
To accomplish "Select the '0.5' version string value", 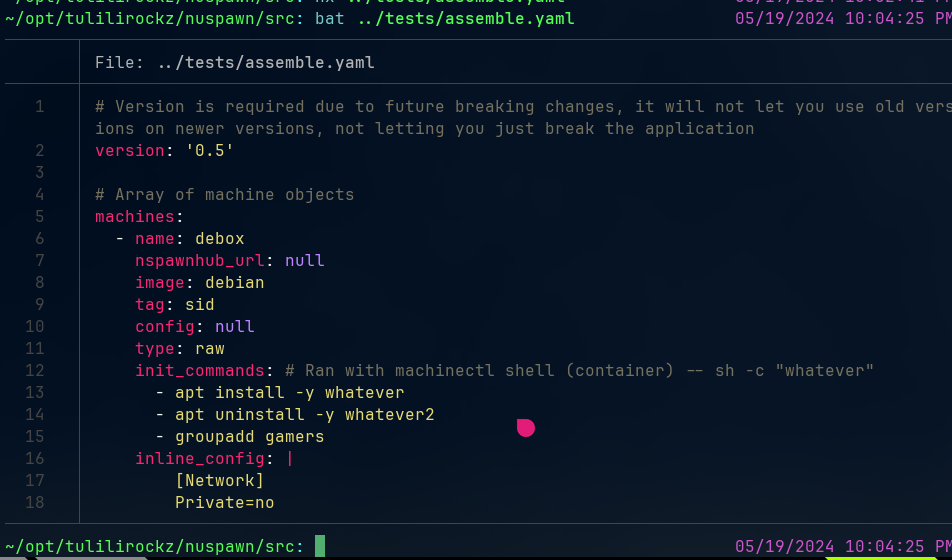I will click(x=209, y=151).
